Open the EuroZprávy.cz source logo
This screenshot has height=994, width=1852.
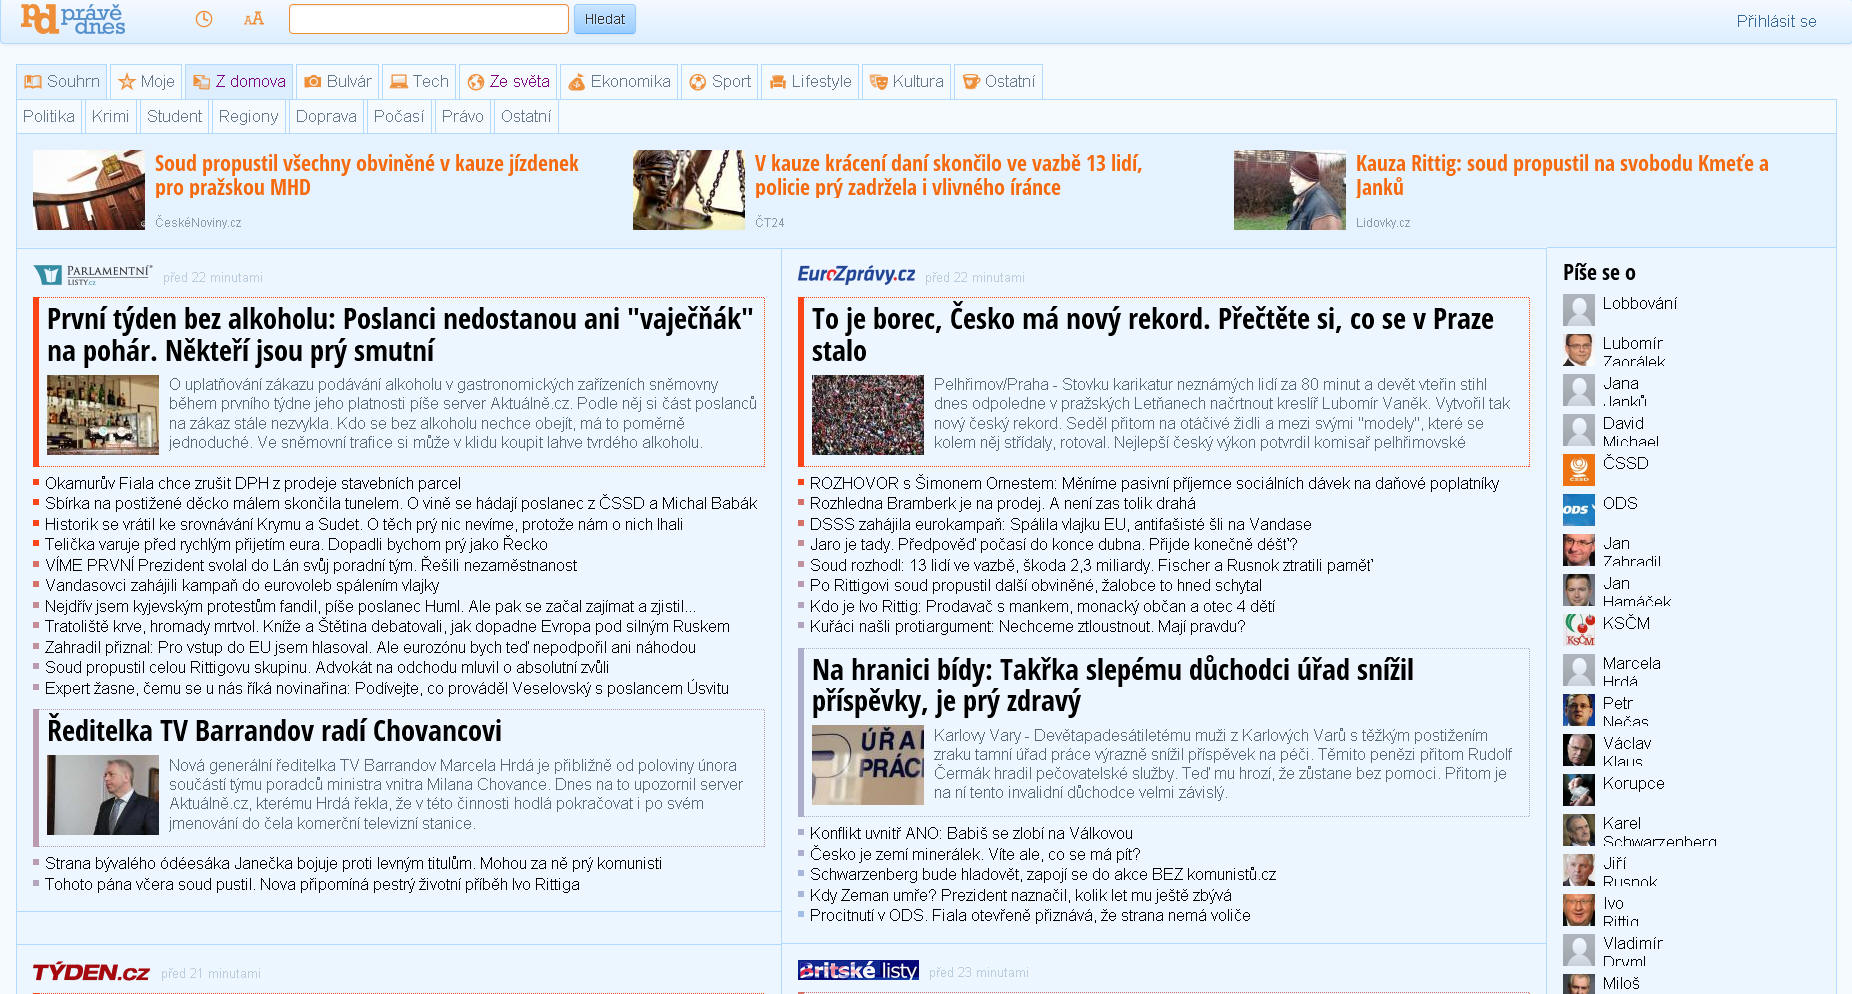(x=856, y=274)
